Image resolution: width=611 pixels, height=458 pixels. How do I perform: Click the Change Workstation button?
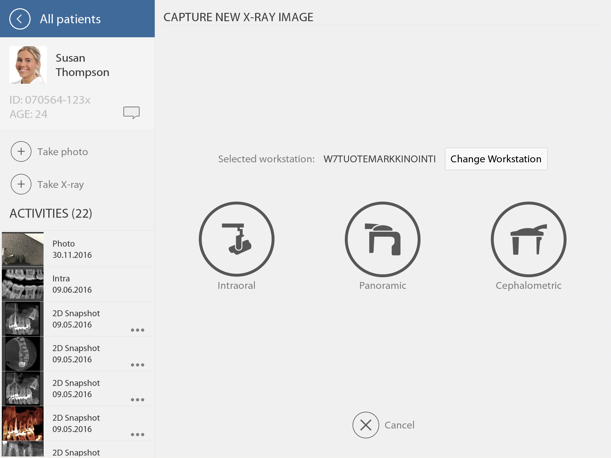coord(496,159)
